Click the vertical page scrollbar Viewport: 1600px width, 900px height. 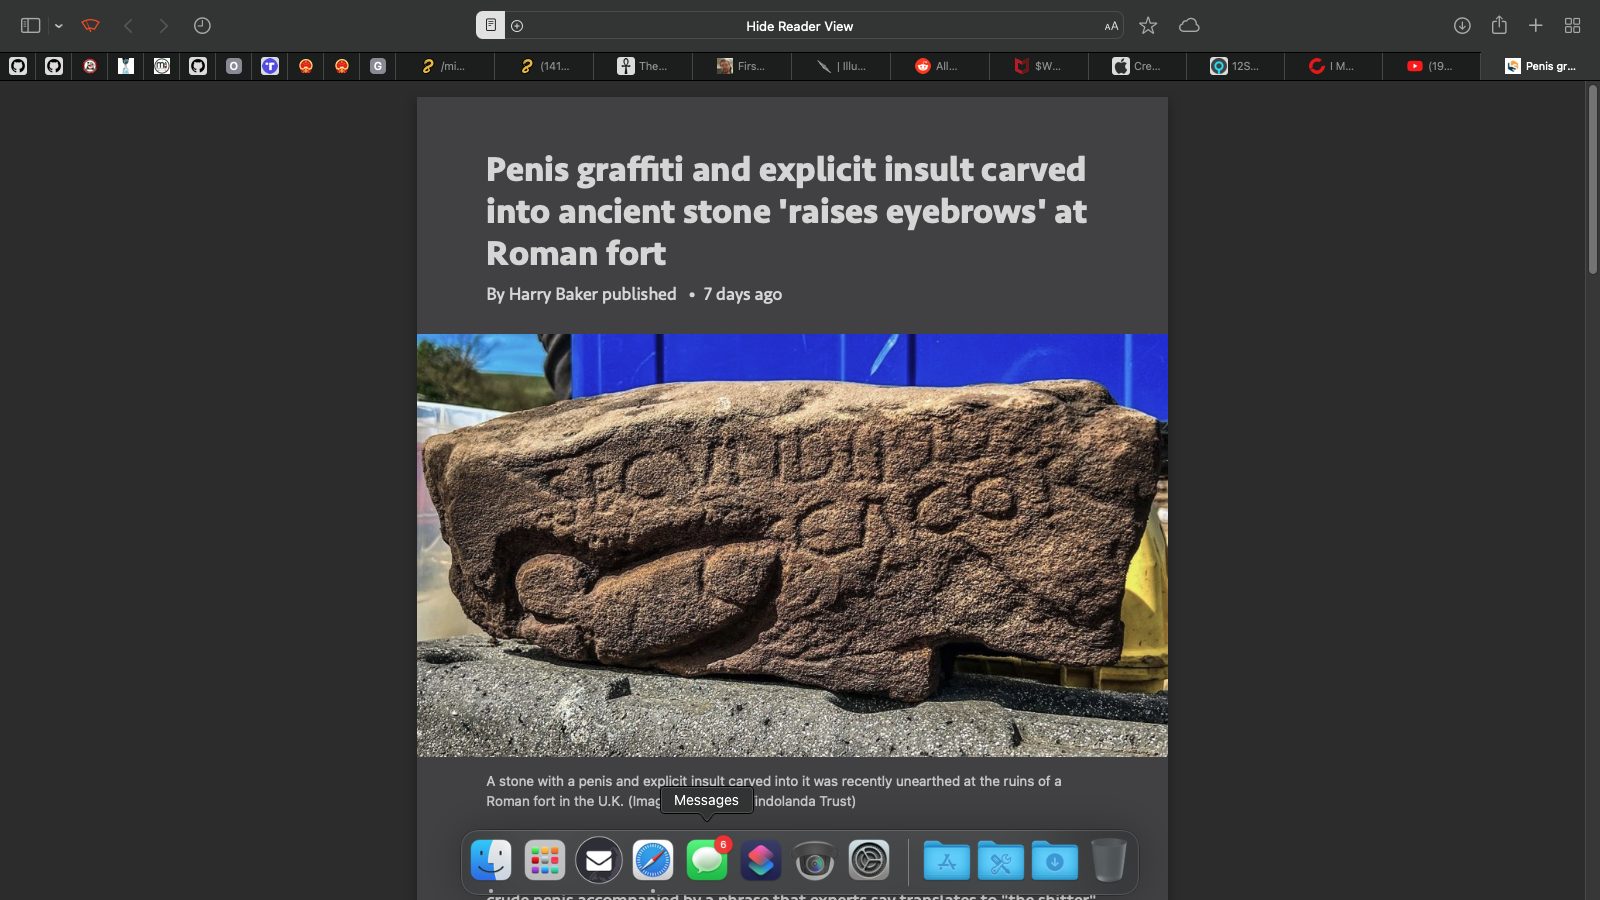coord(1592,180)
